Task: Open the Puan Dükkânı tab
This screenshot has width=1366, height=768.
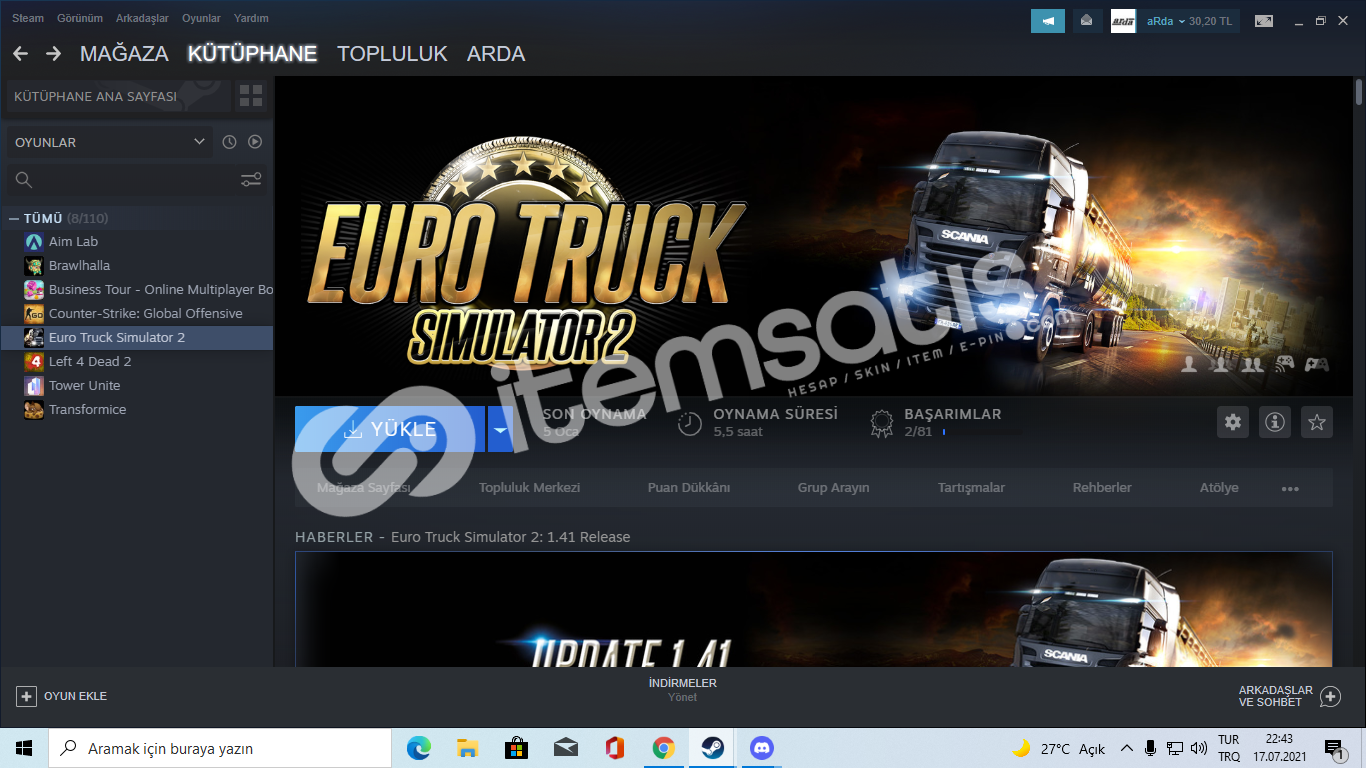Action: point(689,488)
